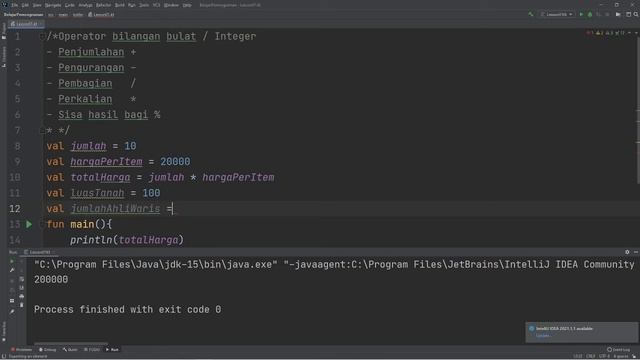Collapse the comment block at line 1
The height and width of the screenshot is (360, 640).
click(42, 37)
